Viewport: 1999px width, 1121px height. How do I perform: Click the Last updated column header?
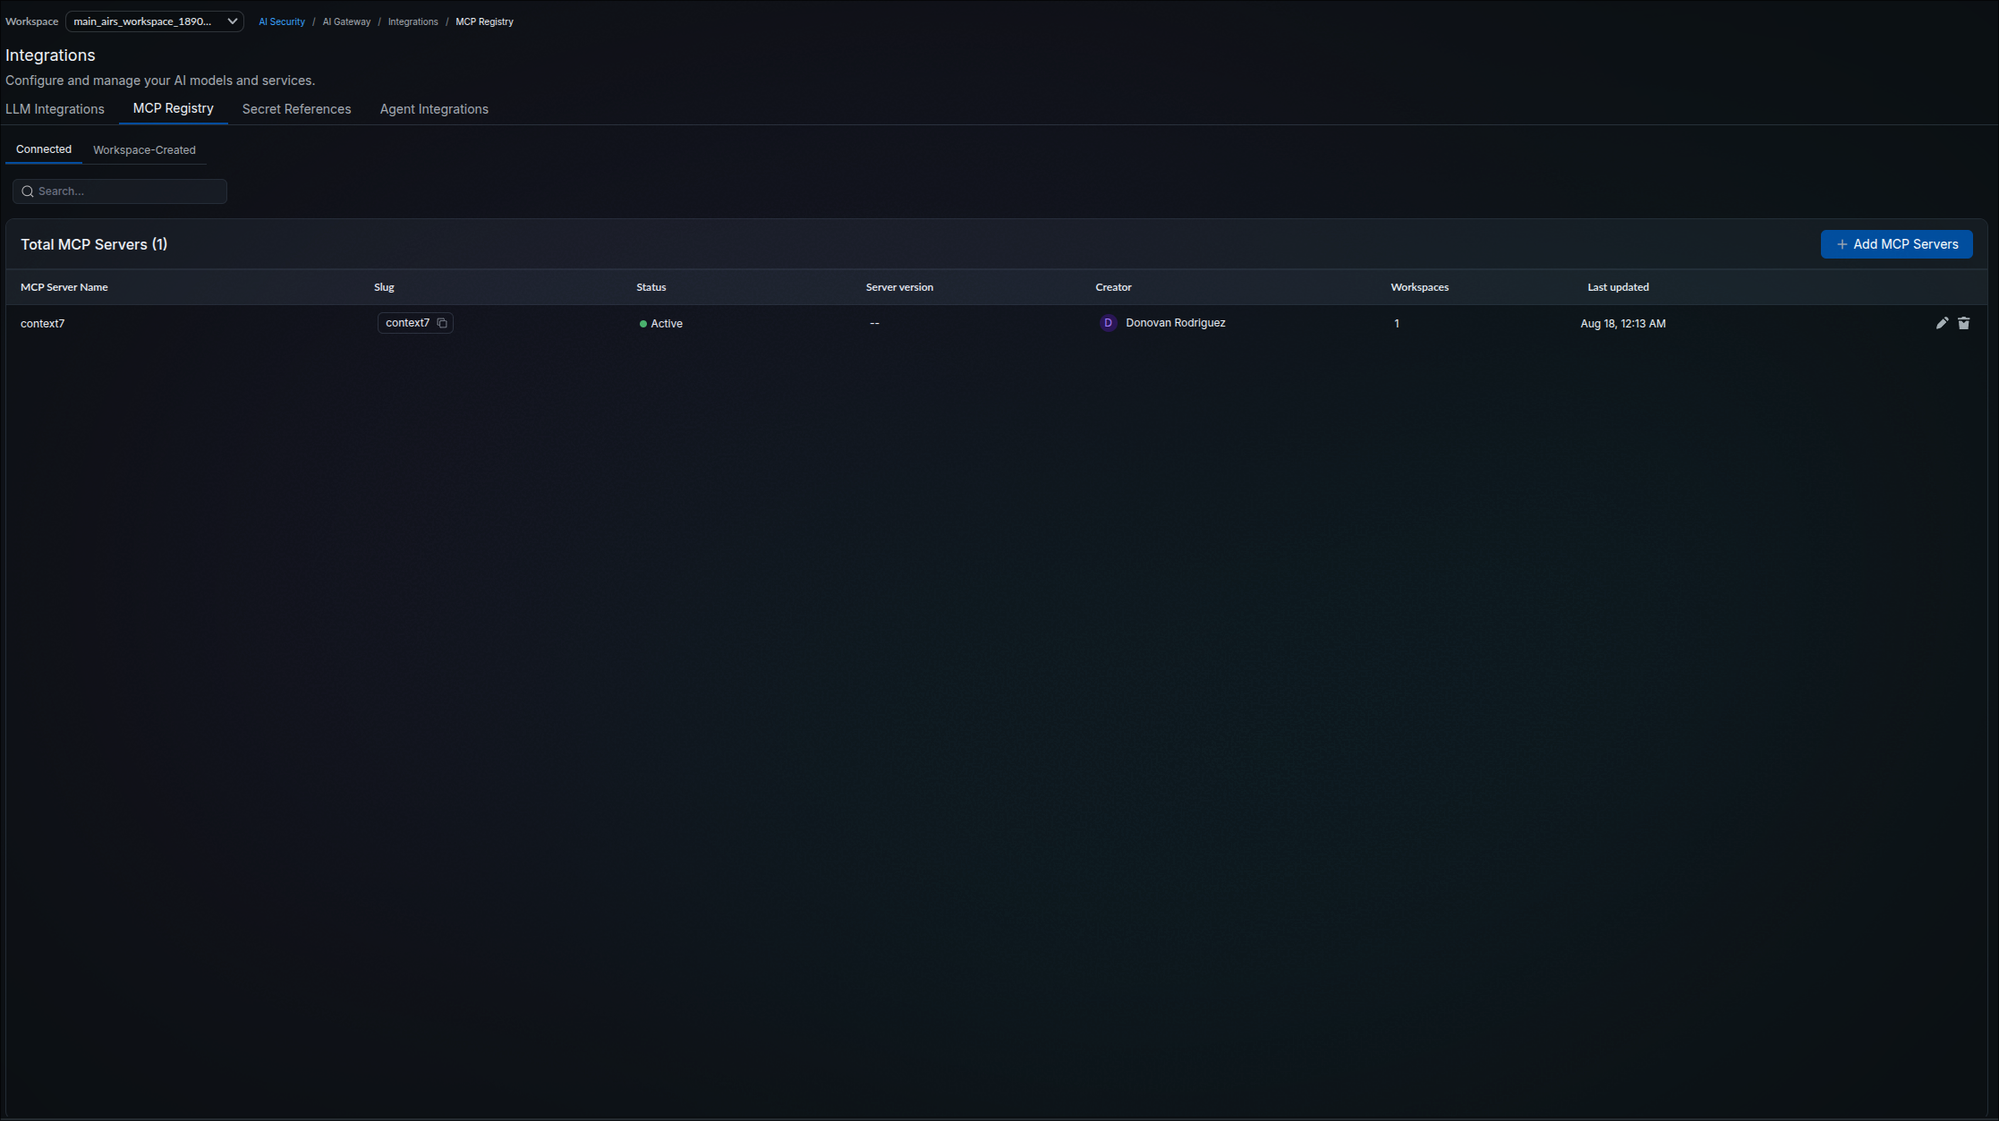click(x=1618, y=287)
